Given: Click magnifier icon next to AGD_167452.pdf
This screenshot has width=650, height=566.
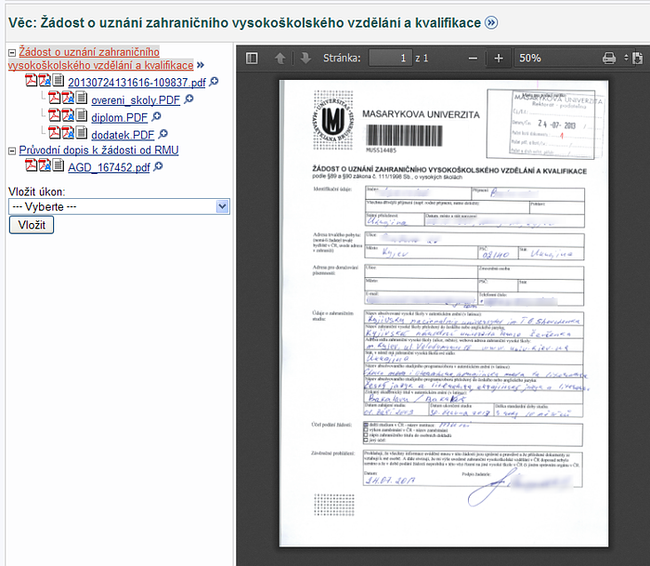Looking at the screenshot, I should point(158,167).
